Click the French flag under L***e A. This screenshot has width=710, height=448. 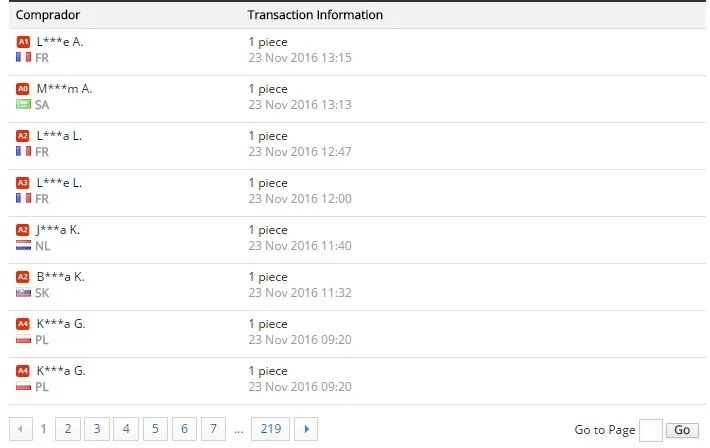pyautogui.click(x=24, y=58)
